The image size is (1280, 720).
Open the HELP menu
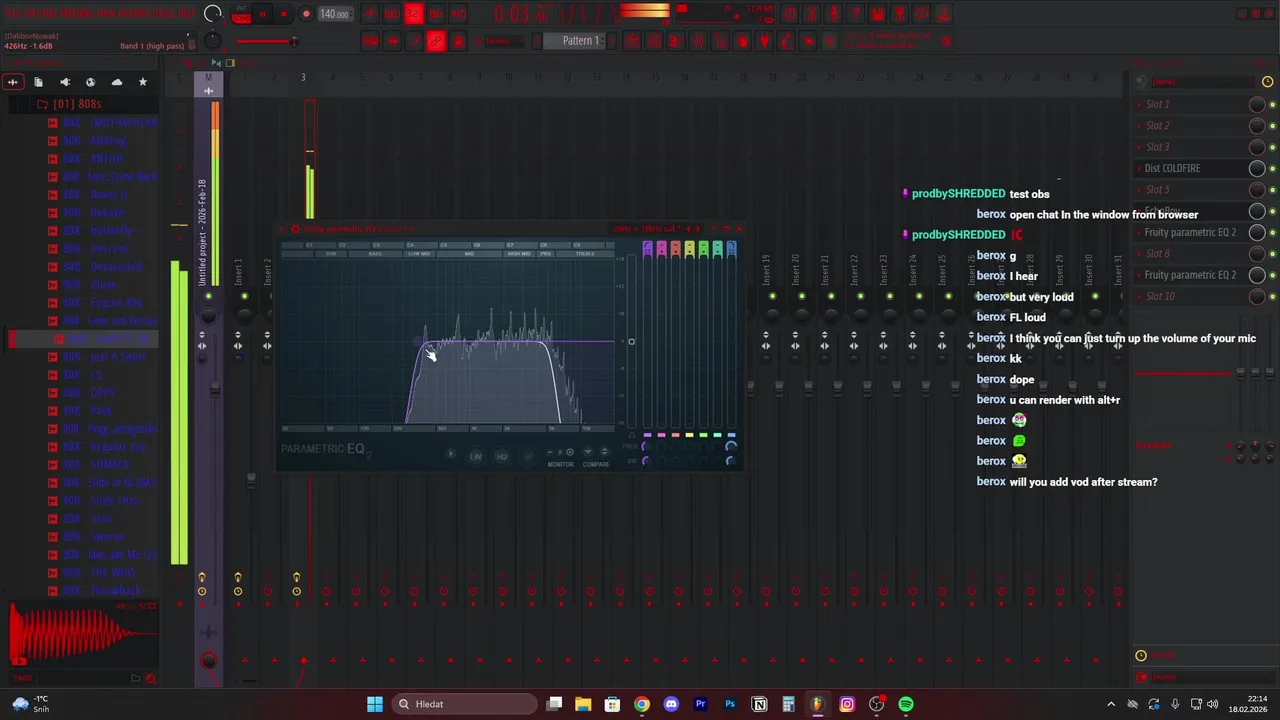(187, 13)
